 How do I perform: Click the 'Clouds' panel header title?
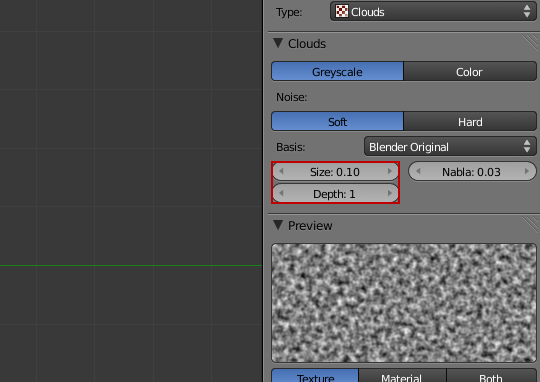click(x=307, y=44)
